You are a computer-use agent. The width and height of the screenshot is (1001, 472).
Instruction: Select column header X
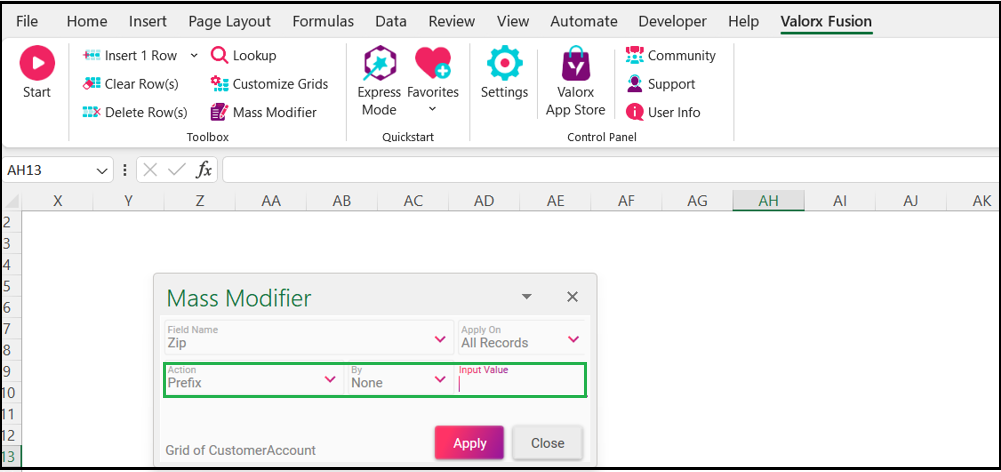57,201
